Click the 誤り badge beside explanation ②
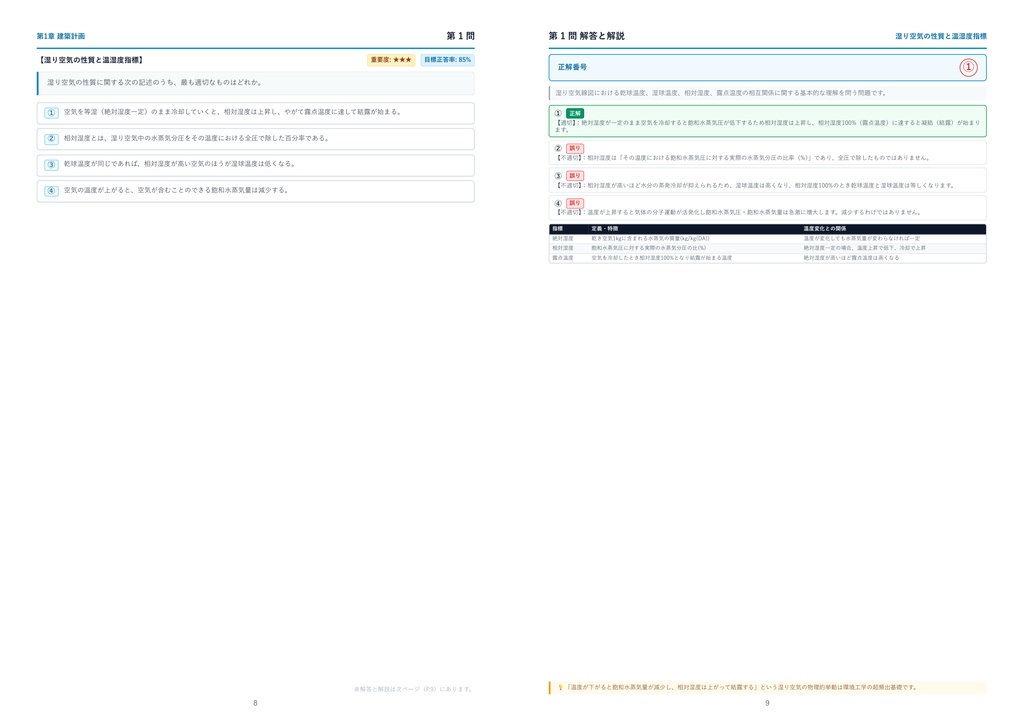Image resolution: width=1024 pixels, height=724 pixels. 575,148
